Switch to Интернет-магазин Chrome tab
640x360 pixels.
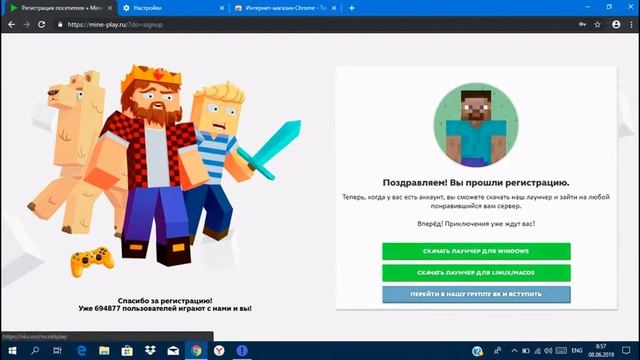point(285,8)
